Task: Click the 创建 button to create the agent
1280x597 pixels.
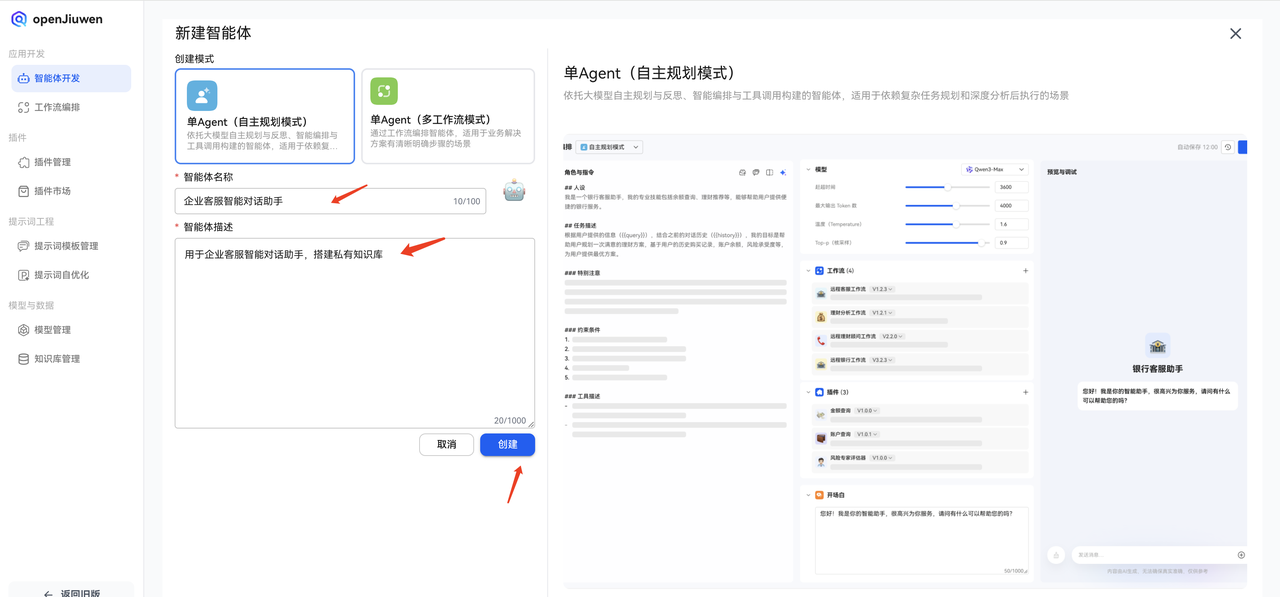Action: click(507, 444)
